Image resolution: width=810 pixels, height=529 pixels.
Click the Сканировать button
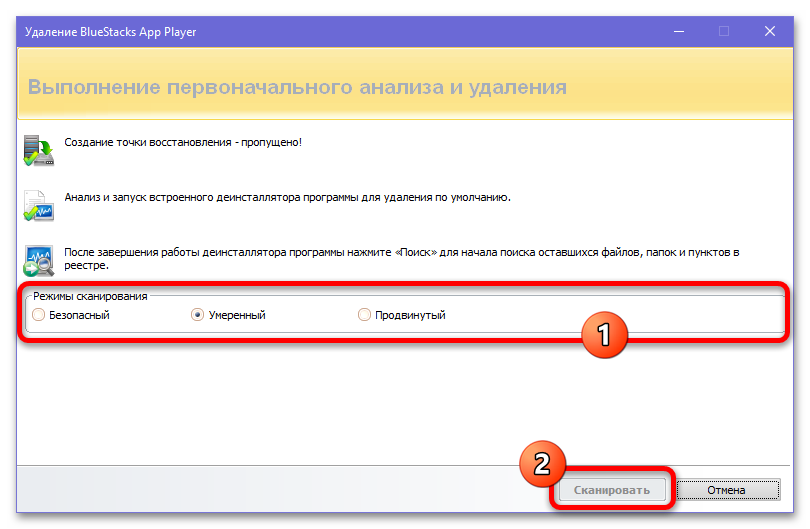coord(612,490)
